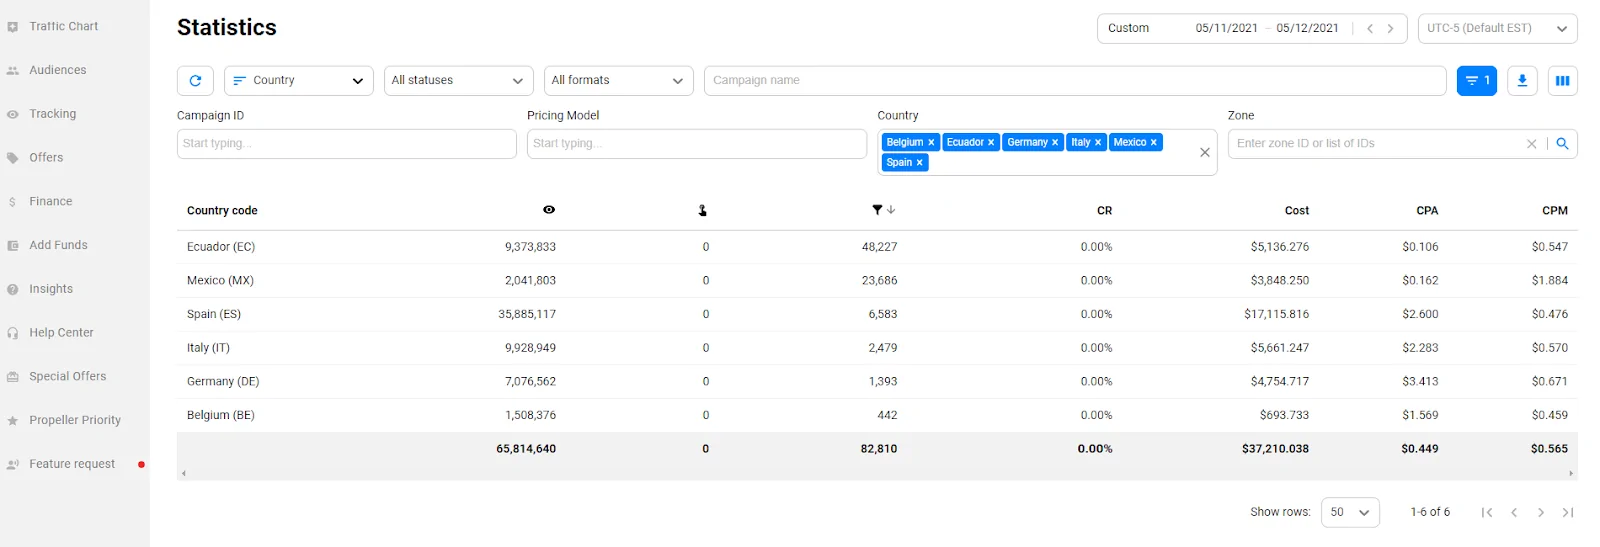Go to the last page icon
Image resolution: width=1600 pixels, height=547 pixels.
click(1567, 512)
